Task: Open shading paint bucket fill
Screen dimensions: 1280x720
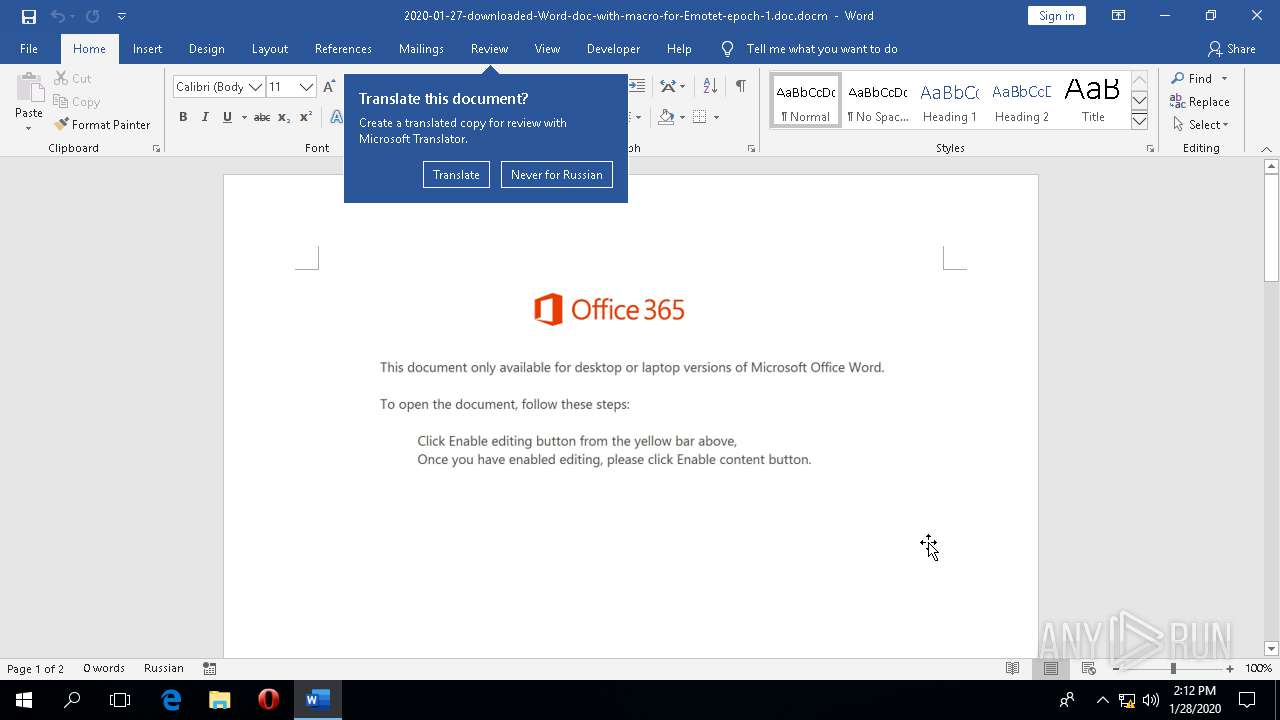Action: [666, 117]
